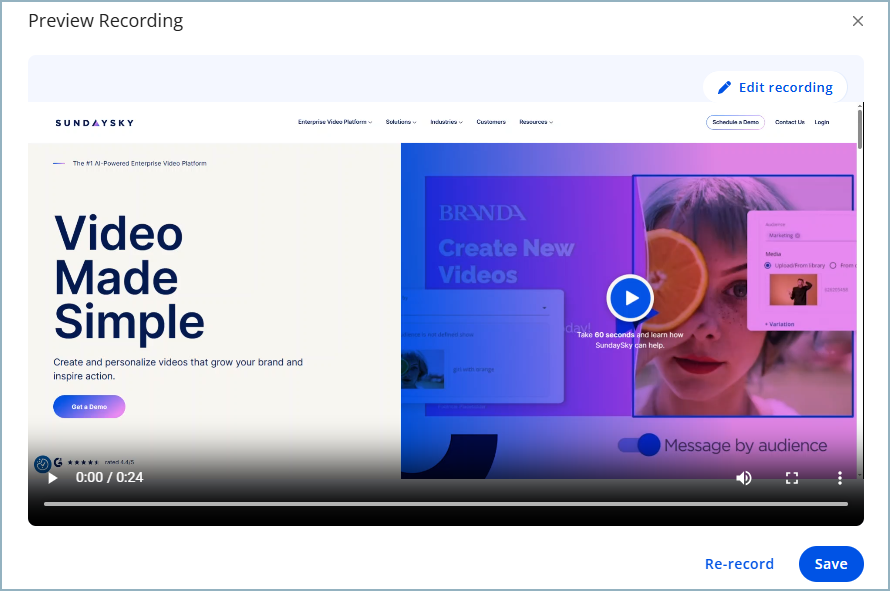Click the large circular play icon on the hero image

click(630, 298)
